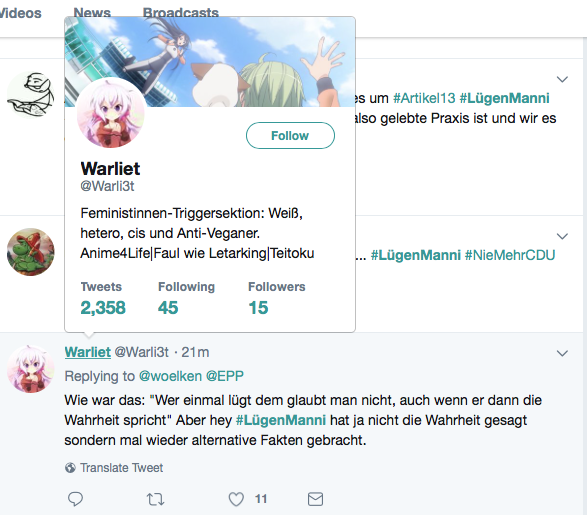Screen dimensions: 587x515
Task: Open the green dragon avatar profile
Action: tap(31, 252)
